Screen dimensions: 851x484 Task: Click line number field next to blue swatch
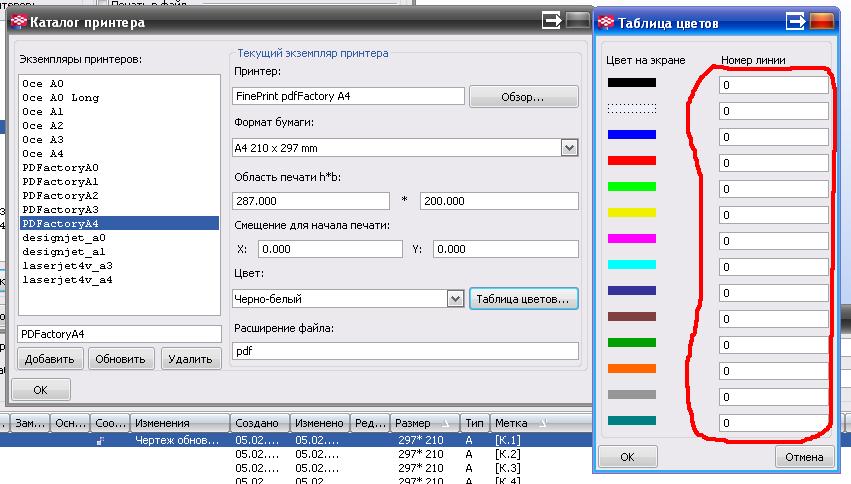click(x=773, y=137)
